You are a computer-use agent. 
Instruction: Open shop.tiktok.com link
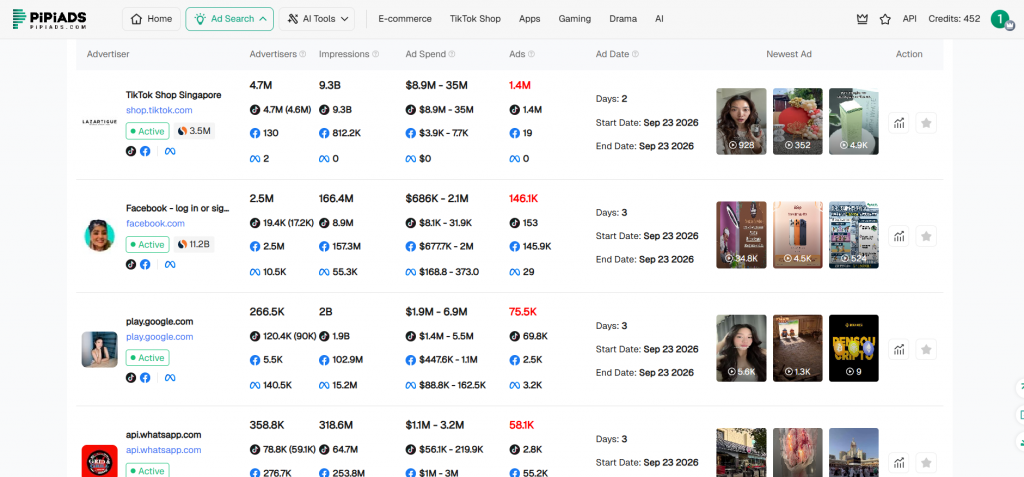(x=159, y=110)
